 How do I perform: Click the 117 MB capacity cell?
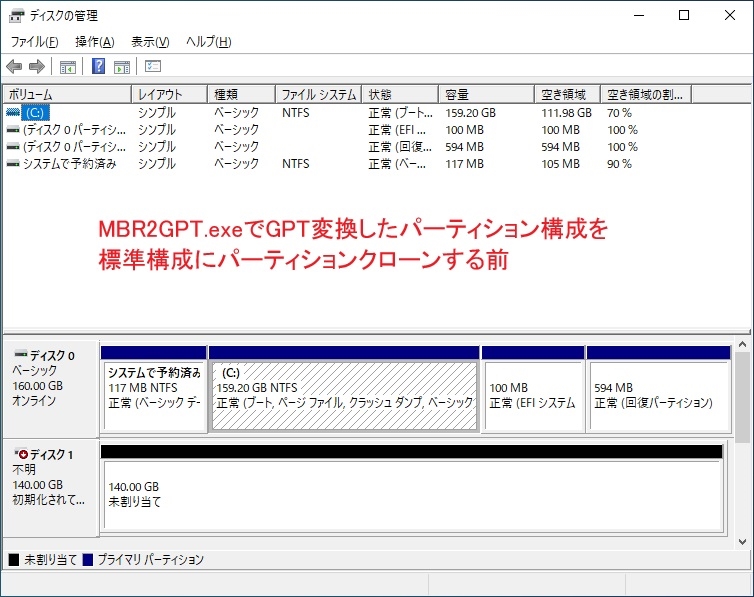coord(465,164)
